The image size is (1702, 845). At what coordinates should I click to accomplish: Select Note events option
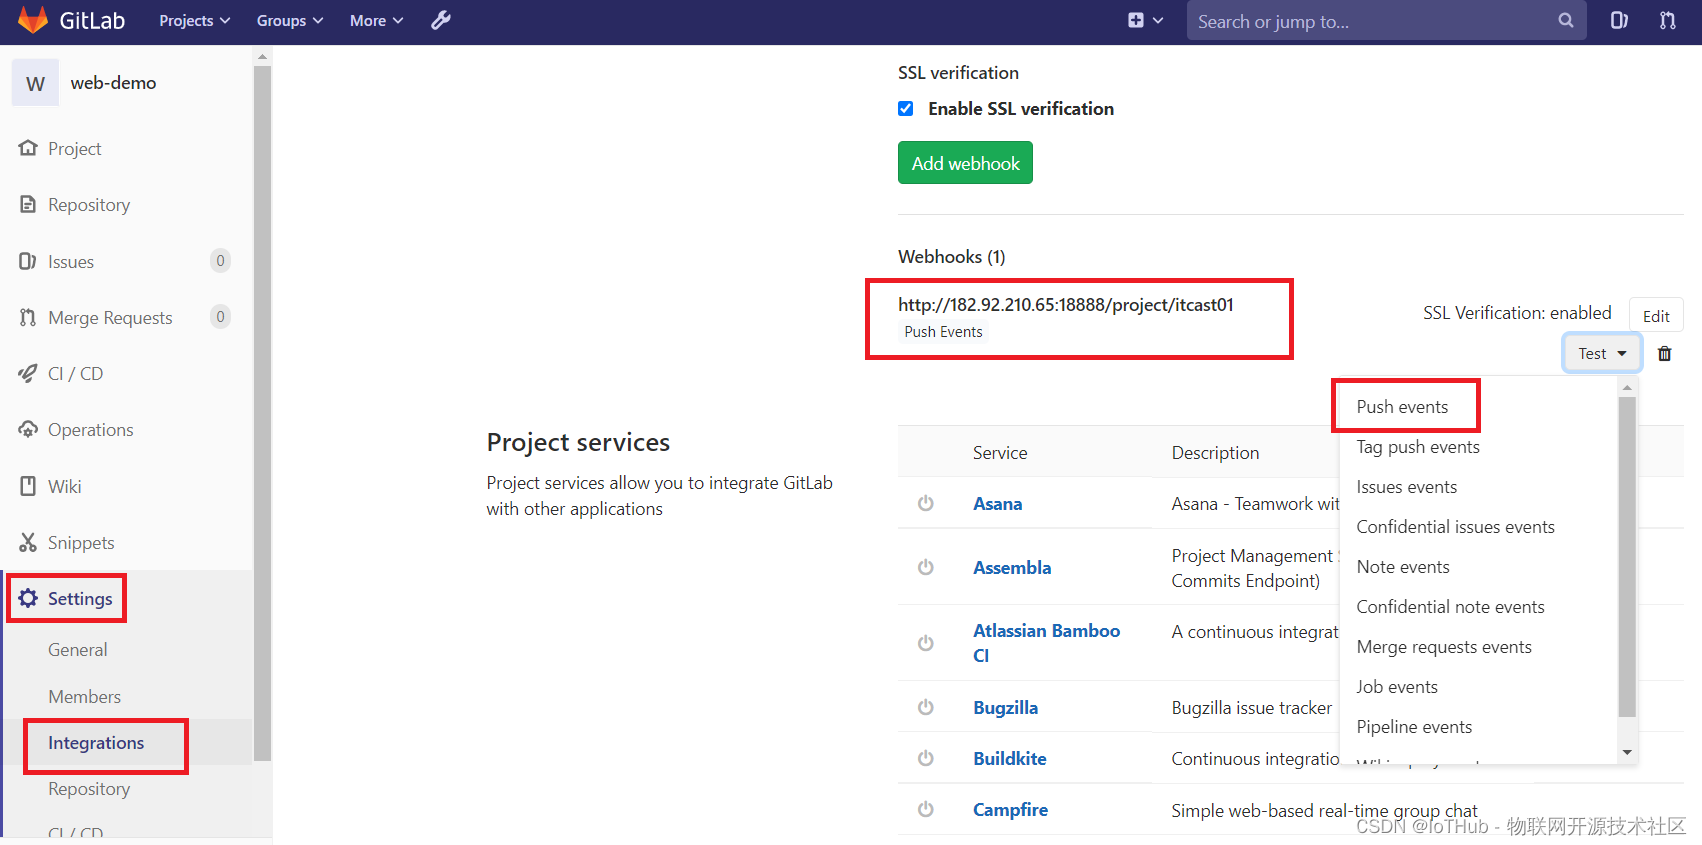click(x=1403, y=567)
